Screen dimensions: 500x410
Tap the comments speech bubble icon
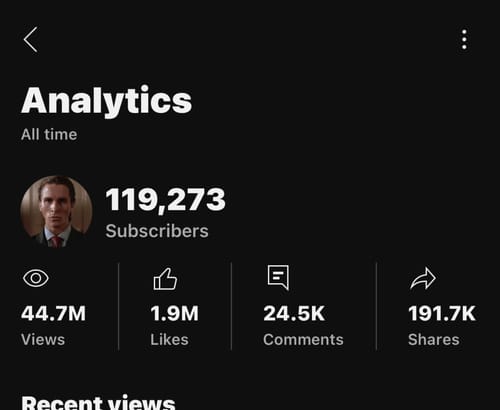(x=278, y=277)
